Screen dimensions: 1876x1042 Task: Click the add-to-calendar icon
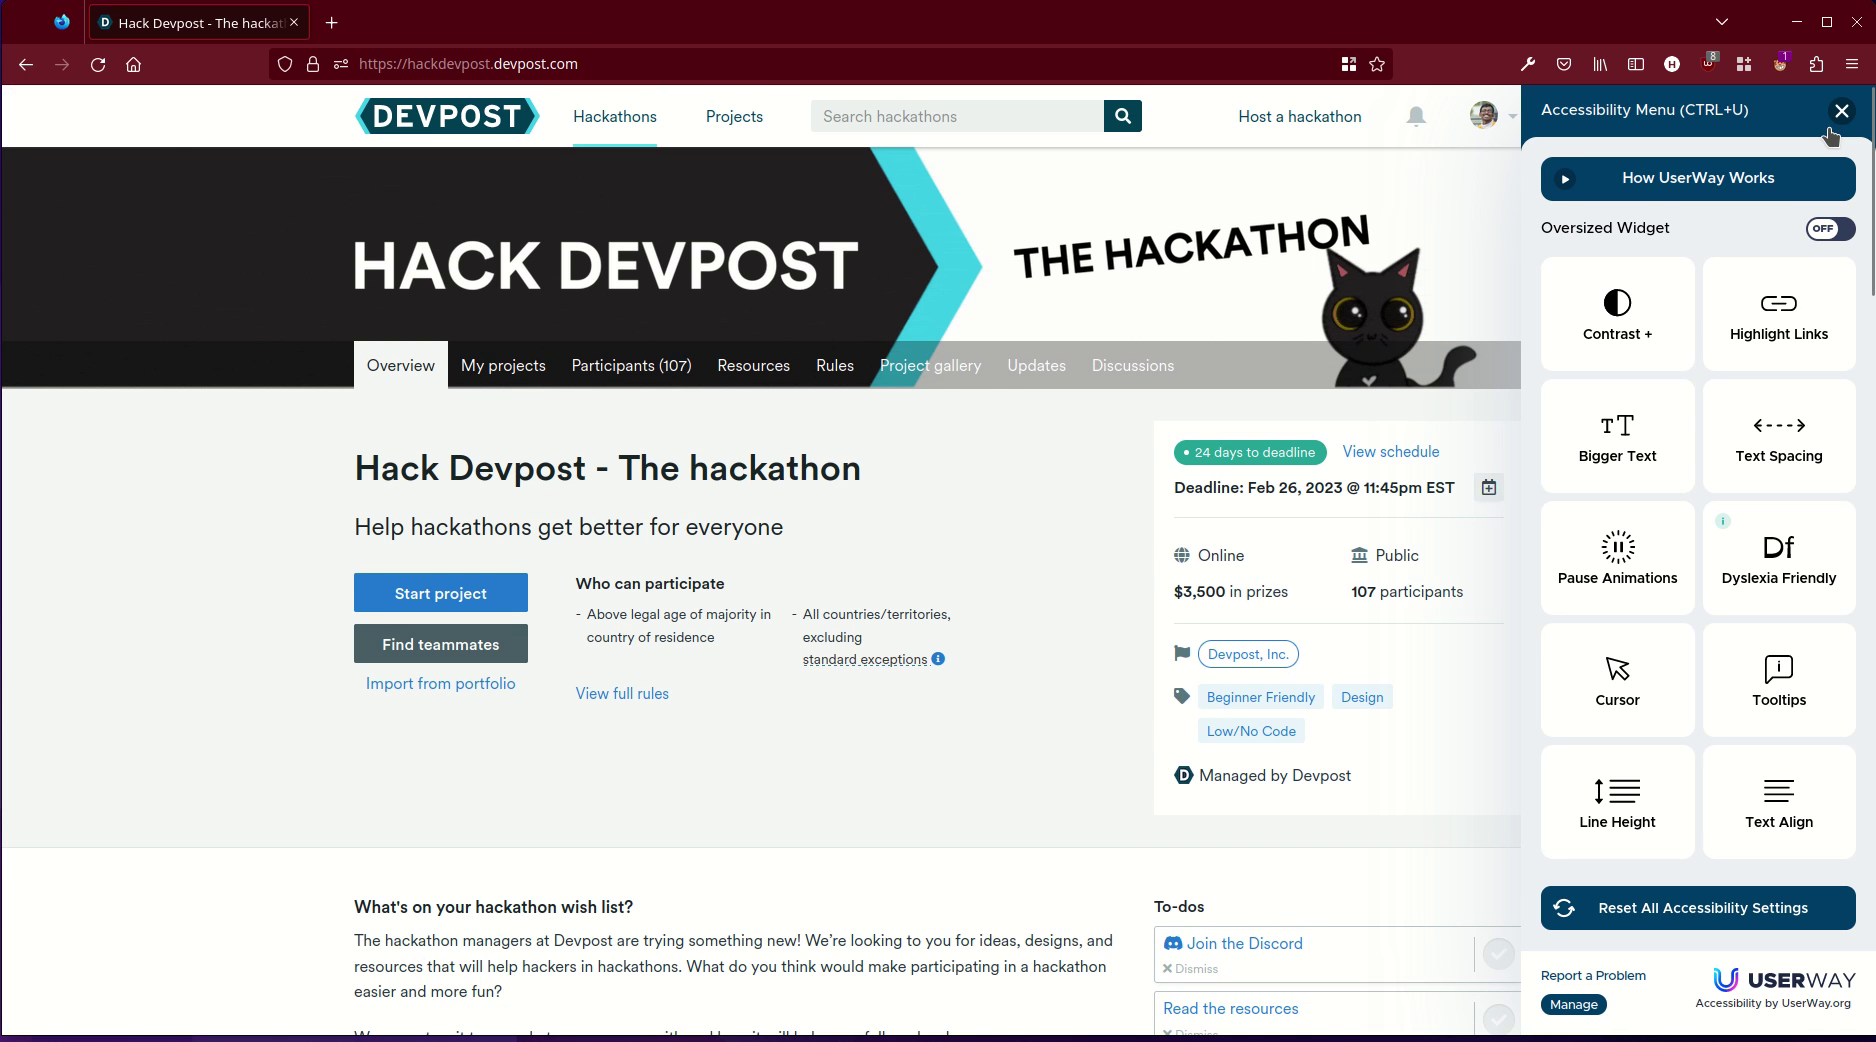click(1489, 487)
